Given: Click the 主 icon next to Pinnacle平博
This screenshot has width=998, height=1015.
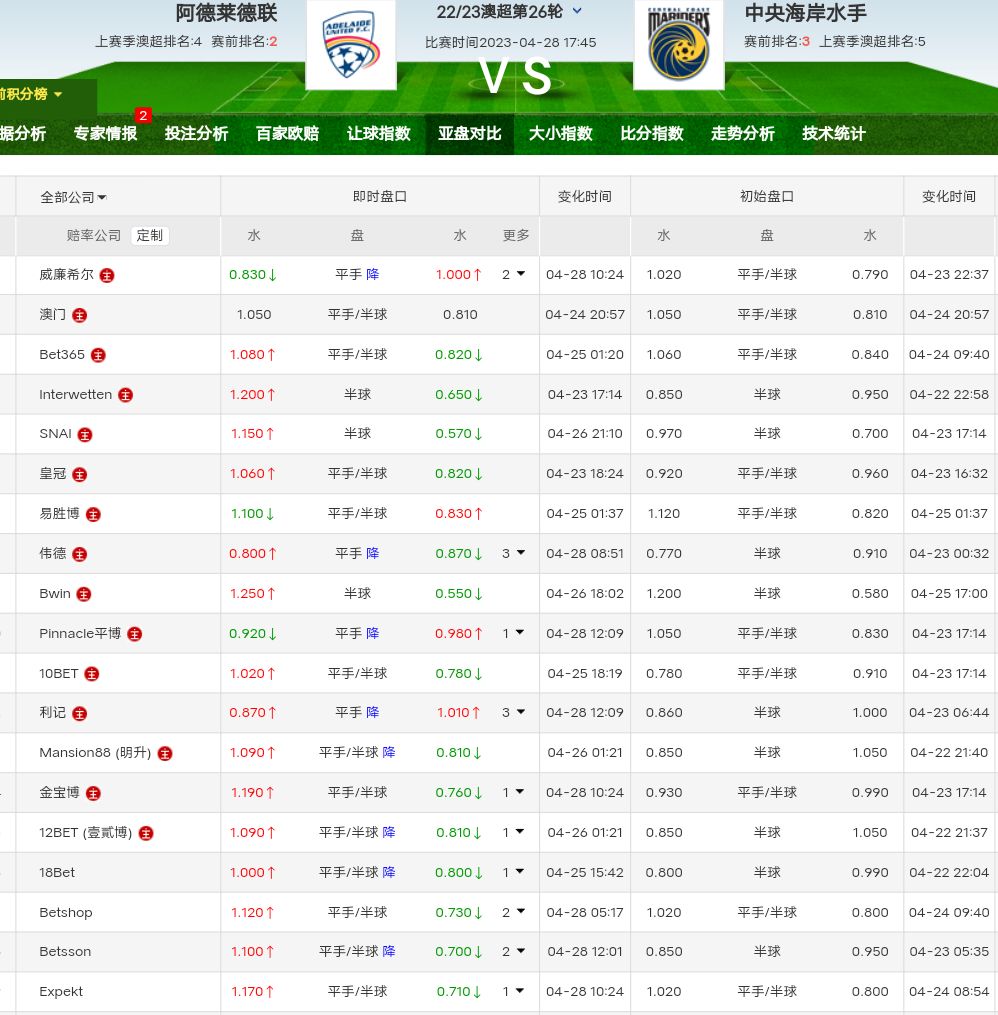Looking at the screenshot, I should (x=134, y=634).
